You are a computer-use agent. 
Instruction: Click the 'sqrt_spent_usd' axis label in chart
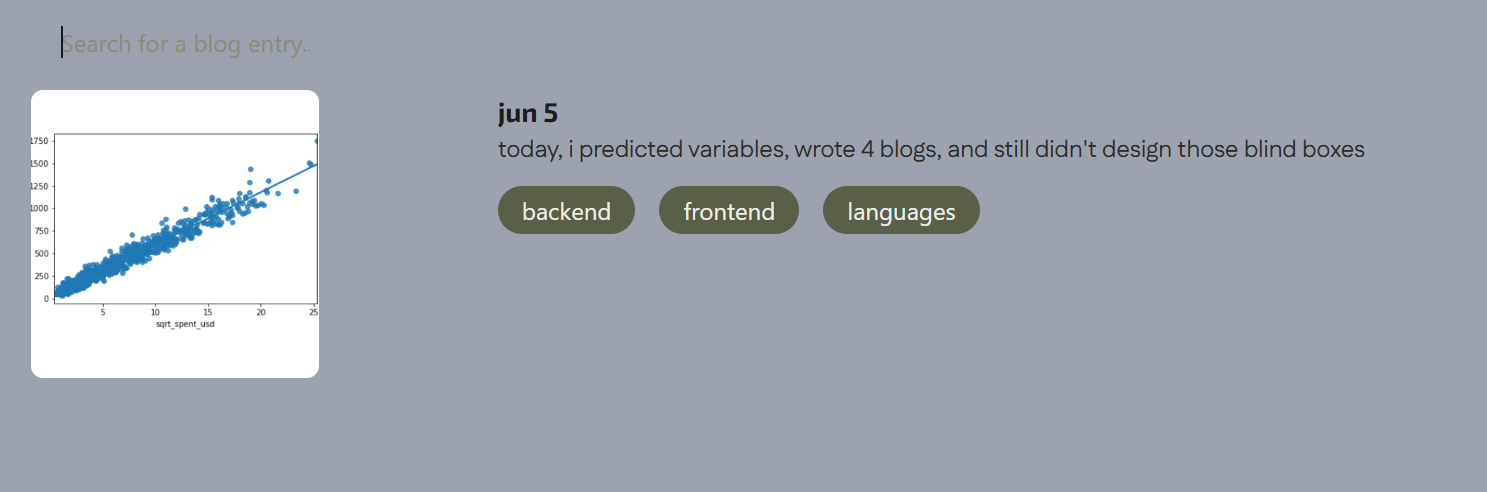[185, 324]
